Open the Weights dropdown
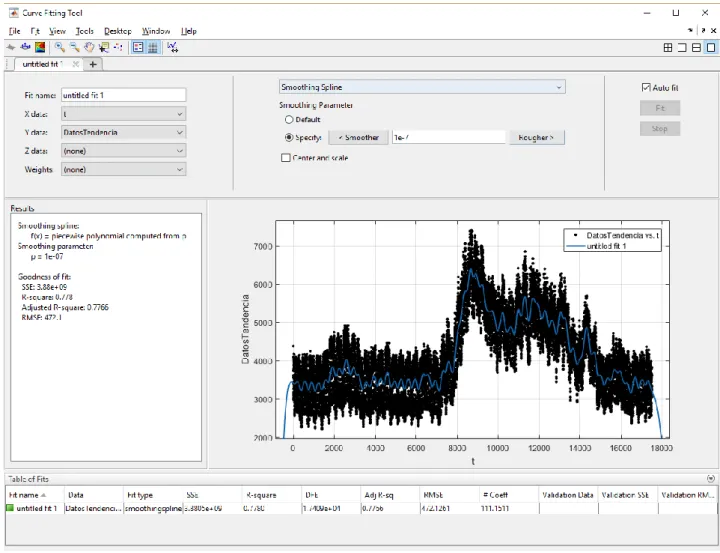Image resolution: width=720 pixels, height=553 pixels. (124, 169)
